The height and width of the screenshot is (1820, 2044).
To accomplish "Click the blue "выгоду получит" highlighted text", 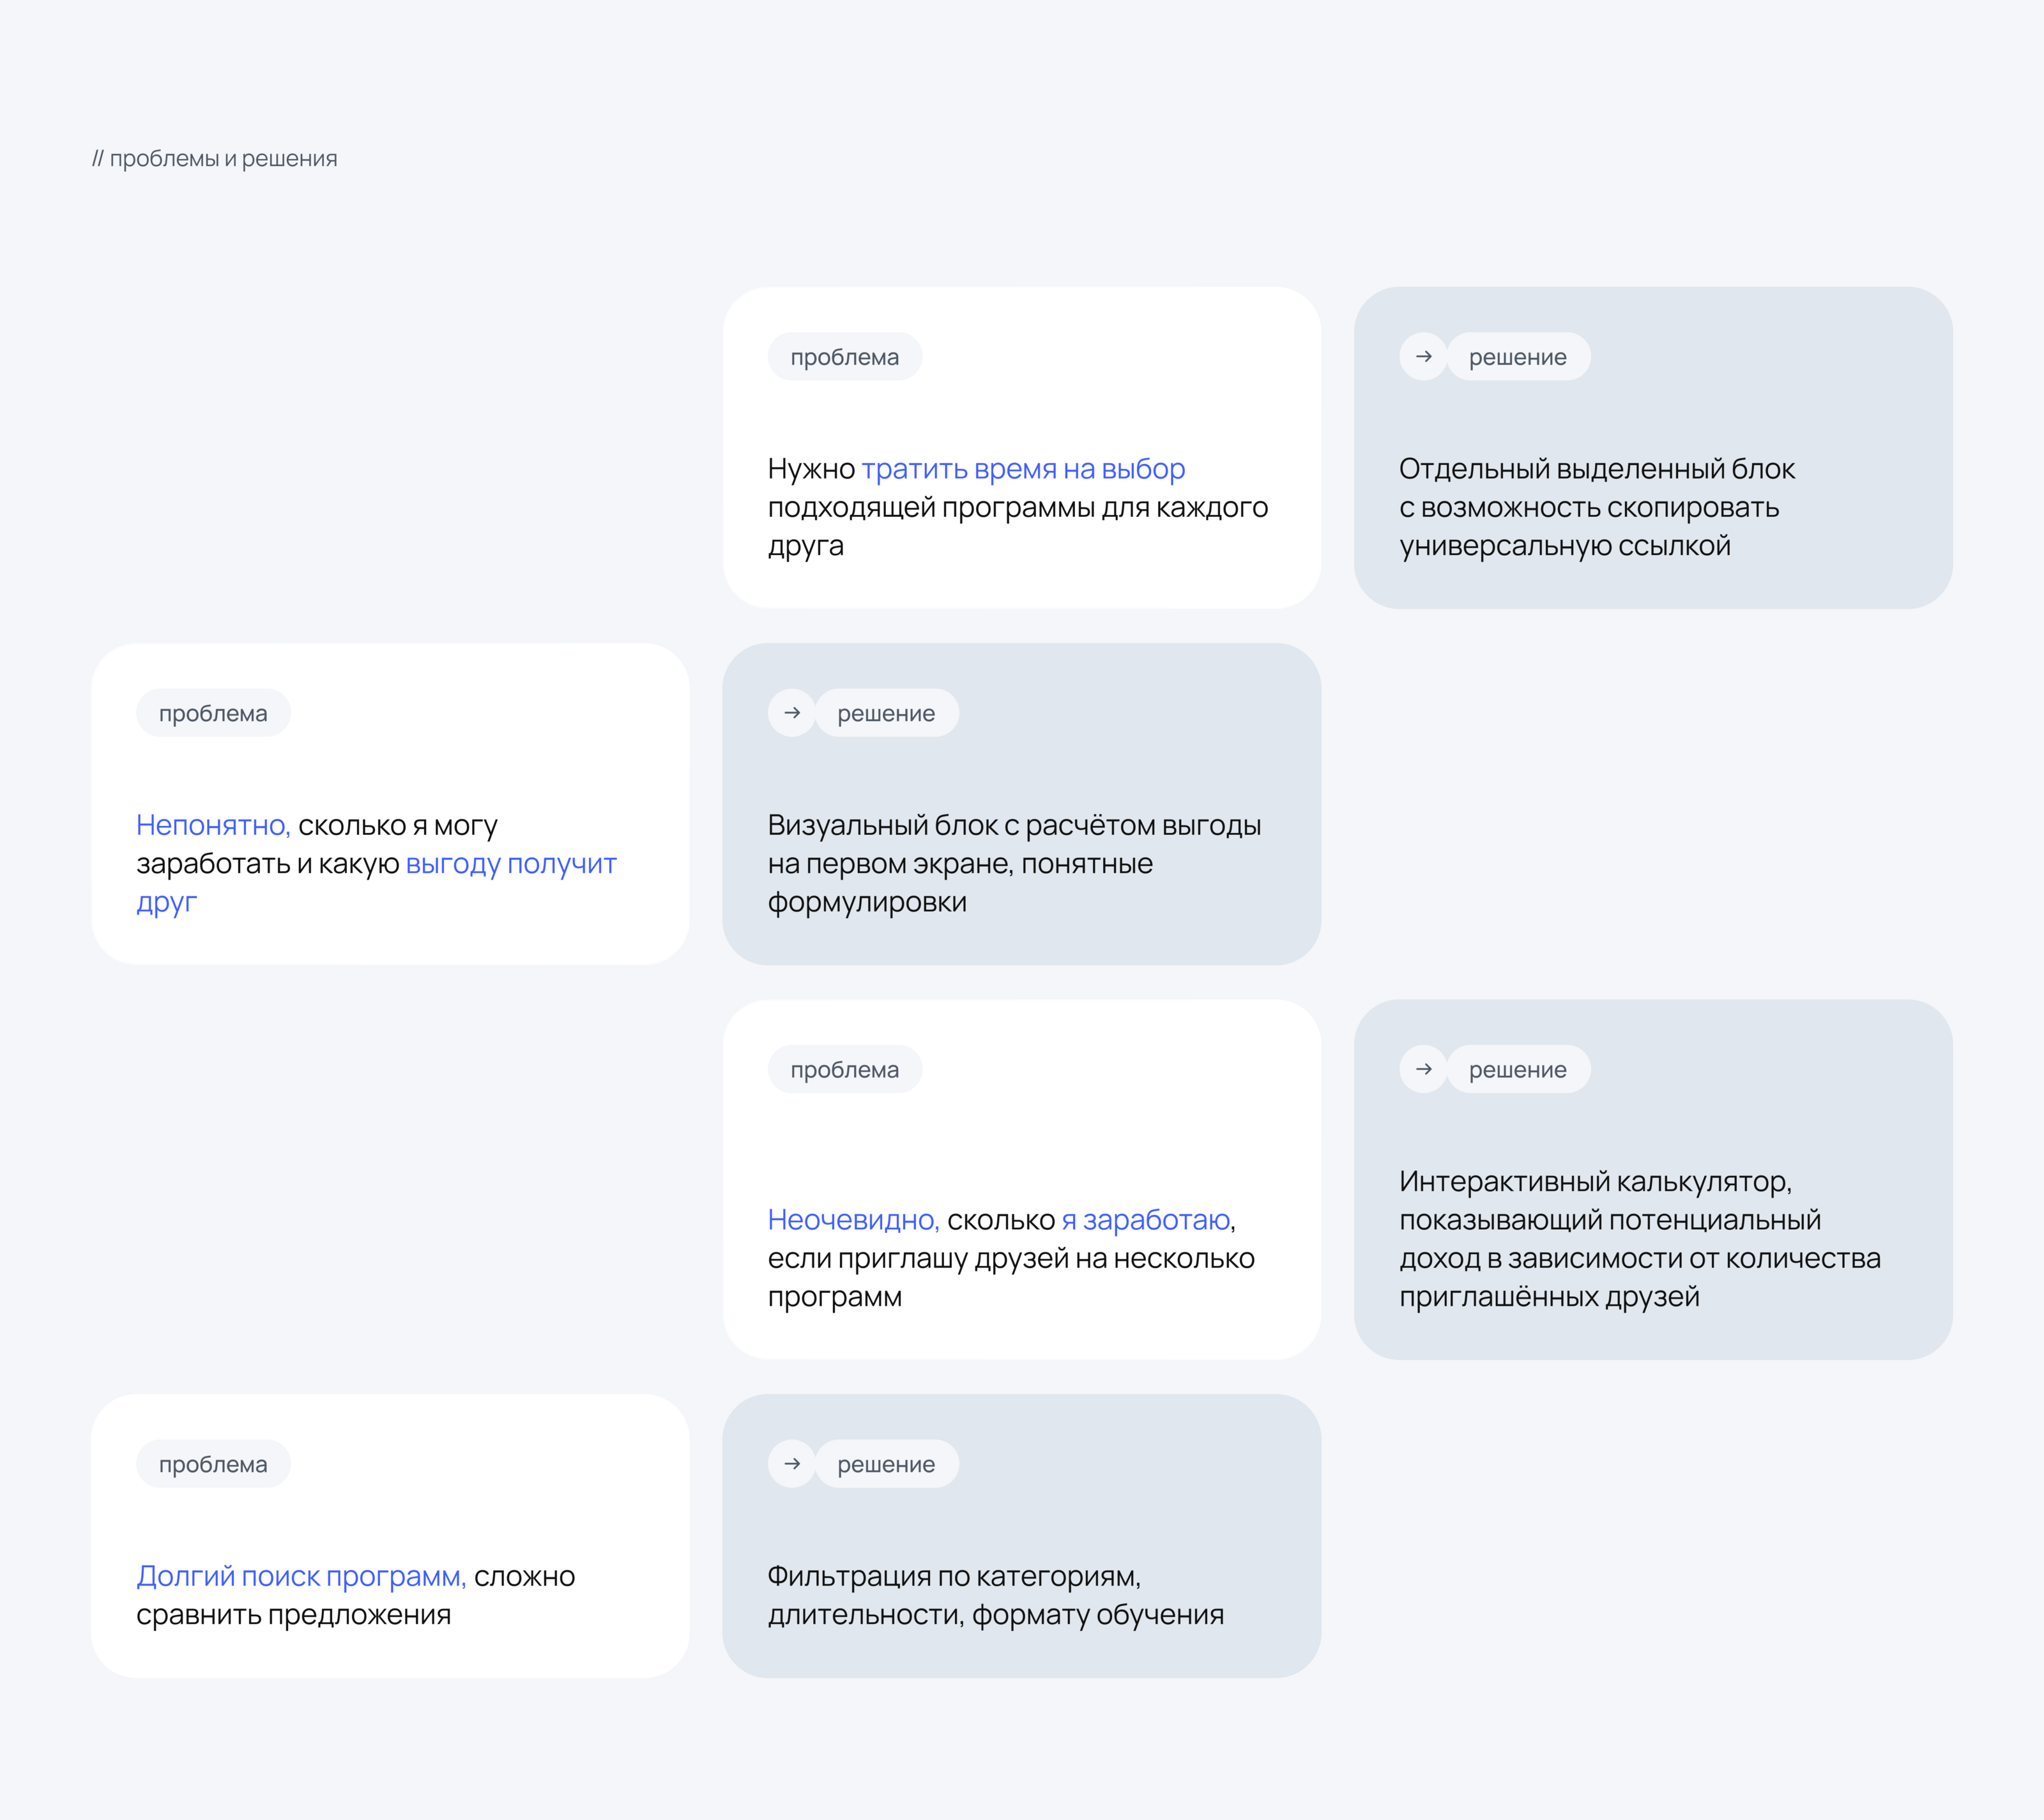I will (511, 864).
